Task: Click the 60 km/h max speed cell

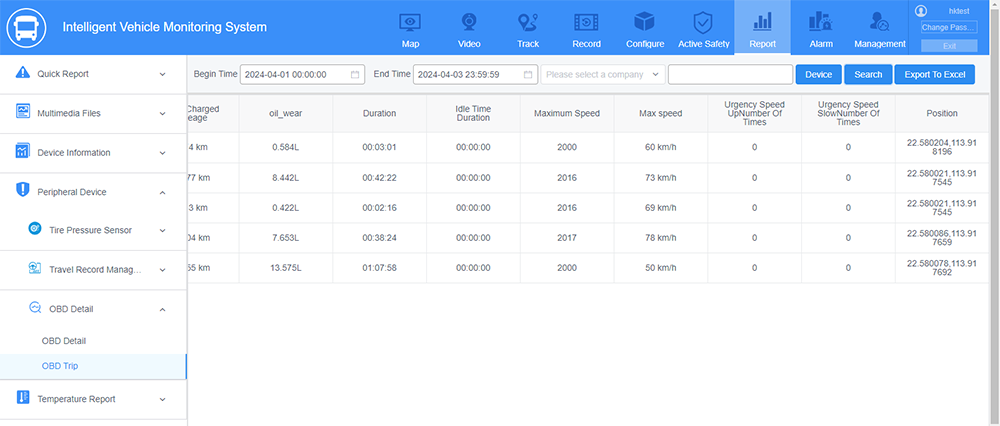Action: click(661, 147)
